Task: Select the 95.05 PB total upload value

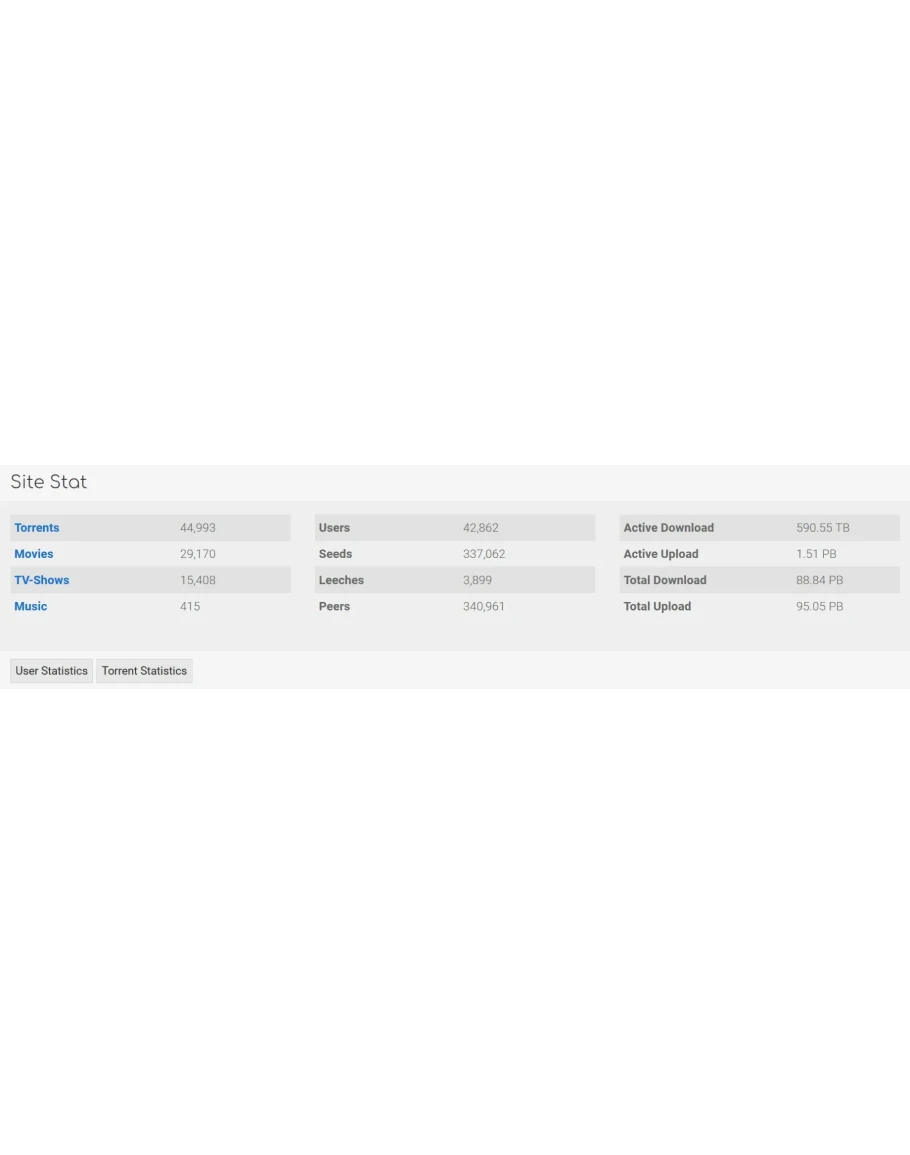Action: tap(819, 606)
